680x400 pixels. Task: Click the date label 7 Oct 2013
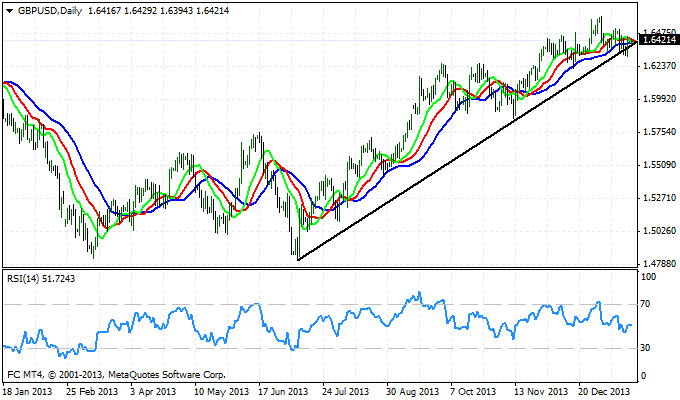point(473,391)
